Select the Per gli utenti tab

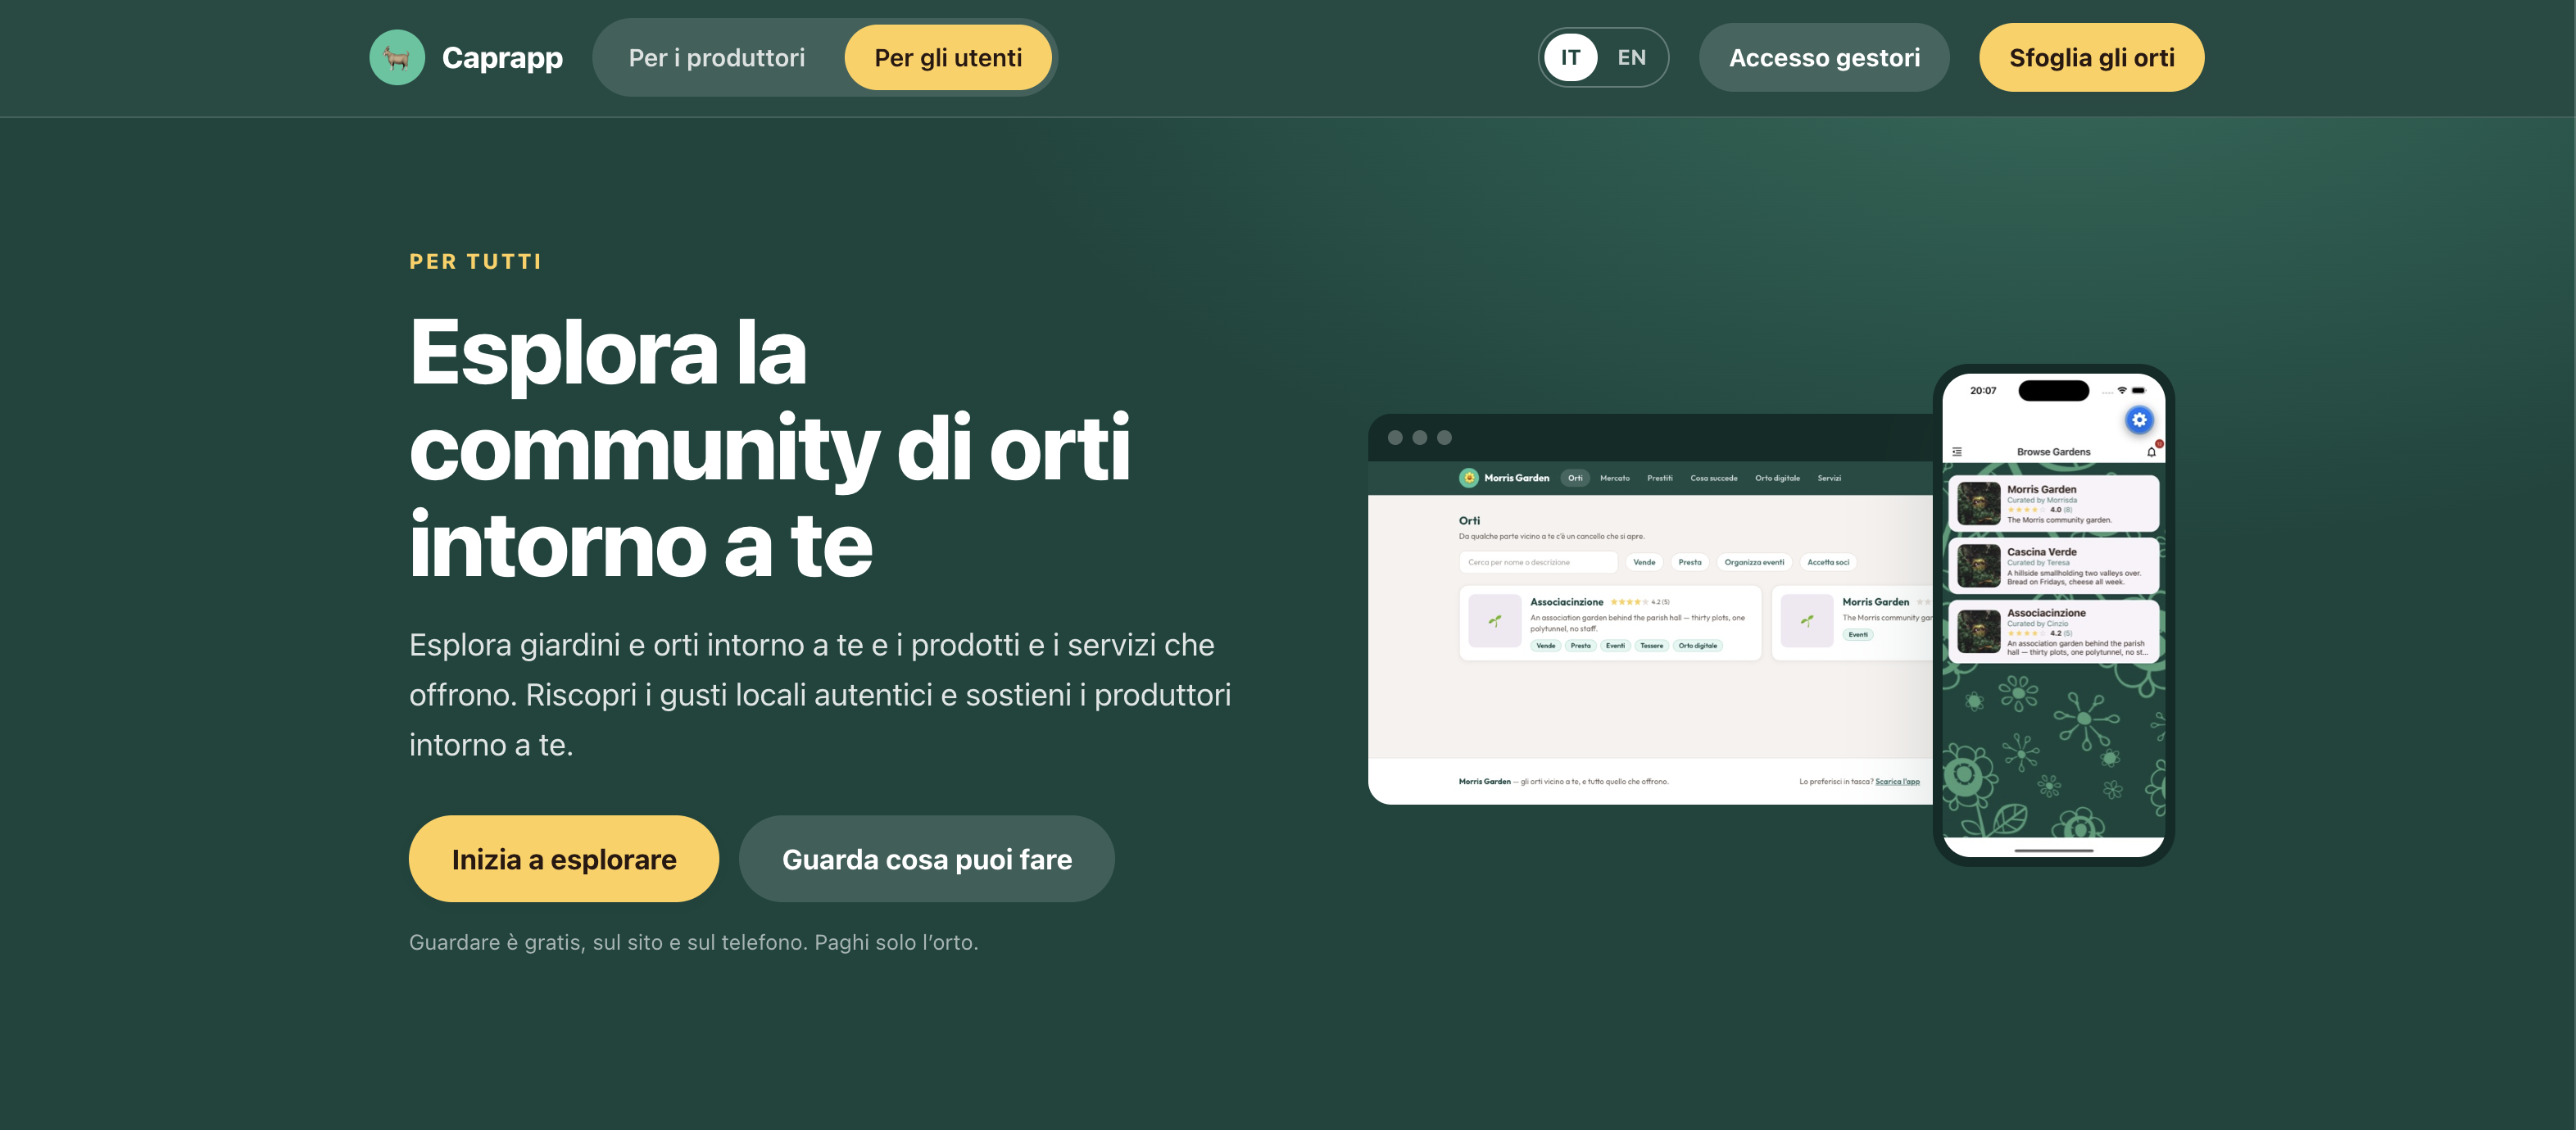[x=948, y=58]
